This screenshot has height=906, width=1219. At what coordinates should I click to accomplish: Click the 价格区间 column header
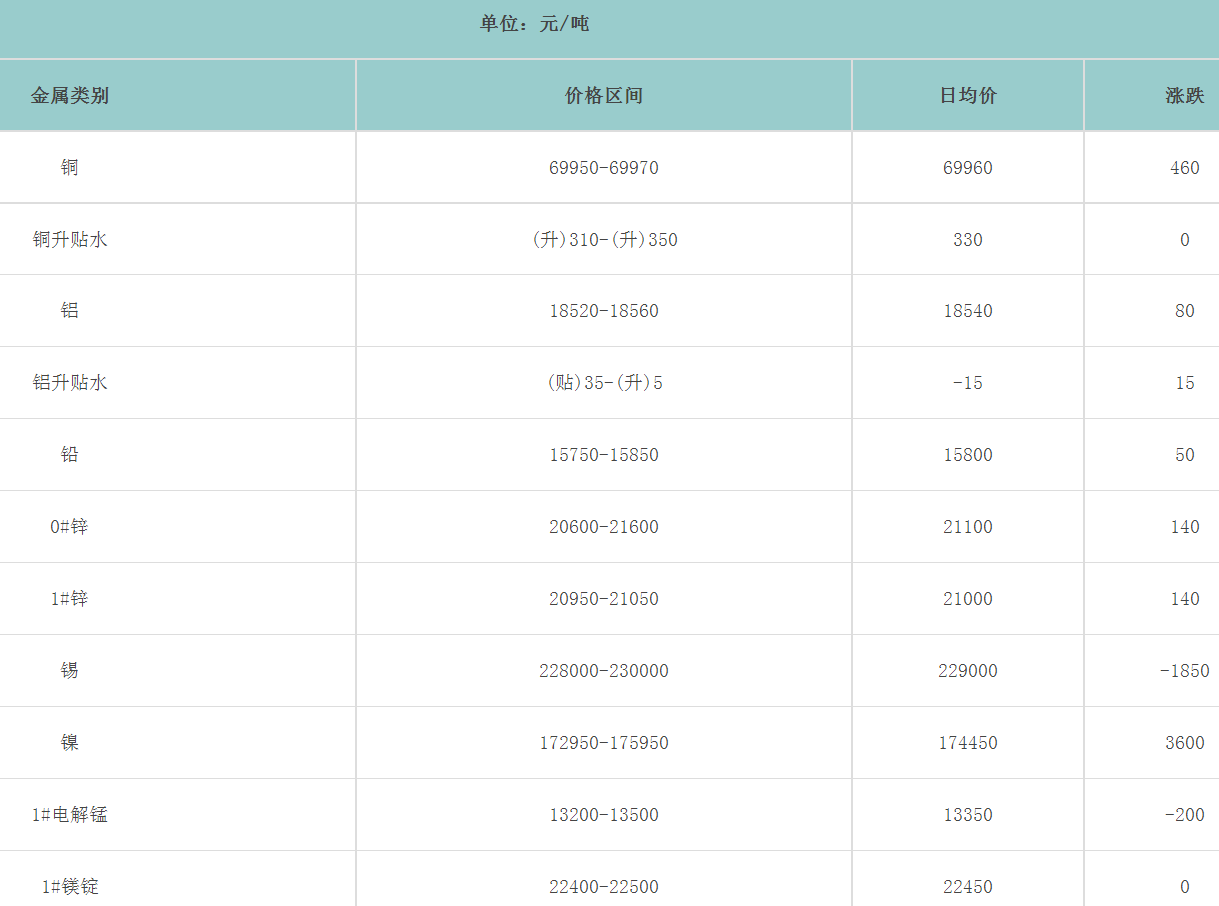[604, 96]
